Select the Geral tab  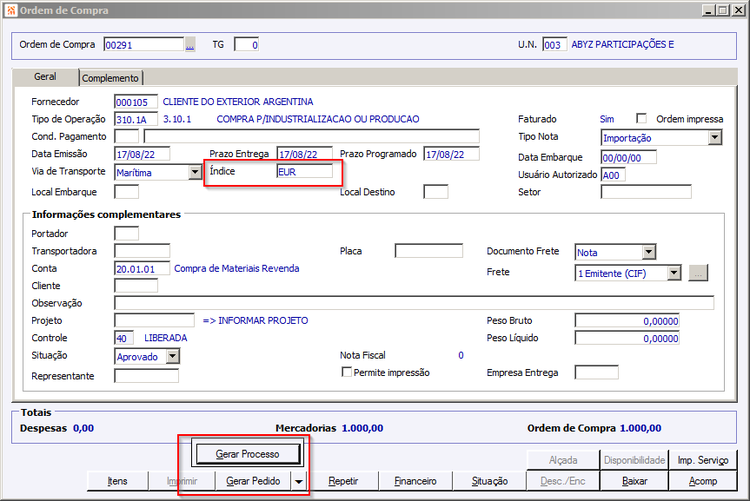(x=45, y=77)
